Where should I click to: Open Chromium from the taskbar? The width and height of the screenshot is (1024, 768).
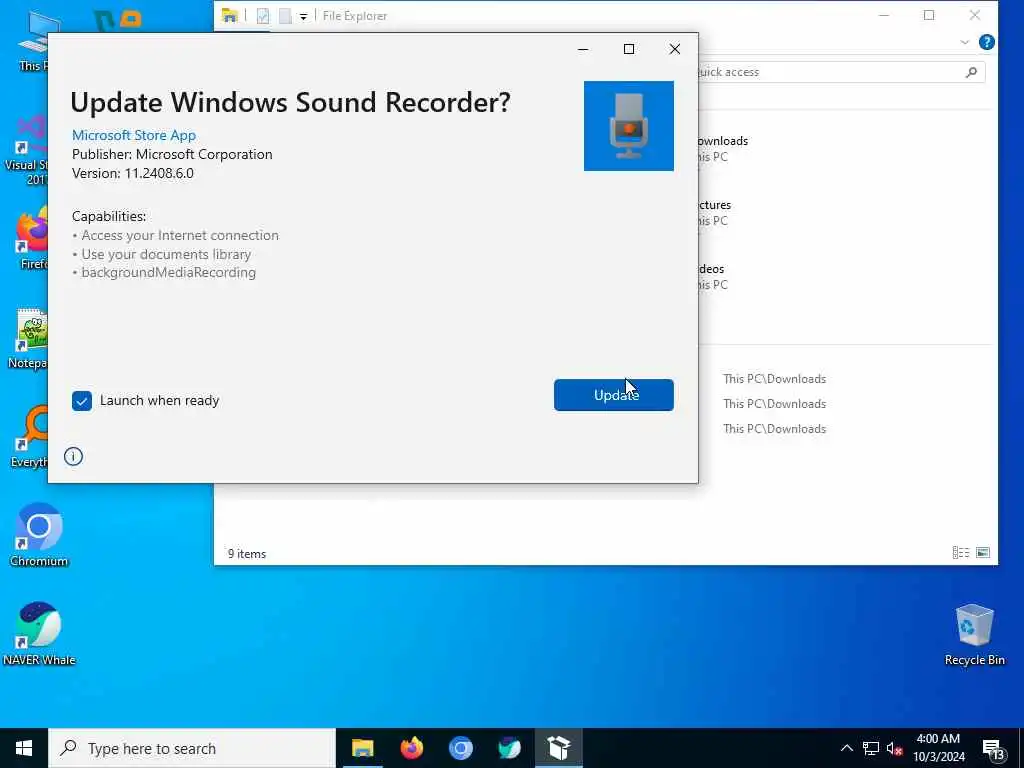pos(460,748)
